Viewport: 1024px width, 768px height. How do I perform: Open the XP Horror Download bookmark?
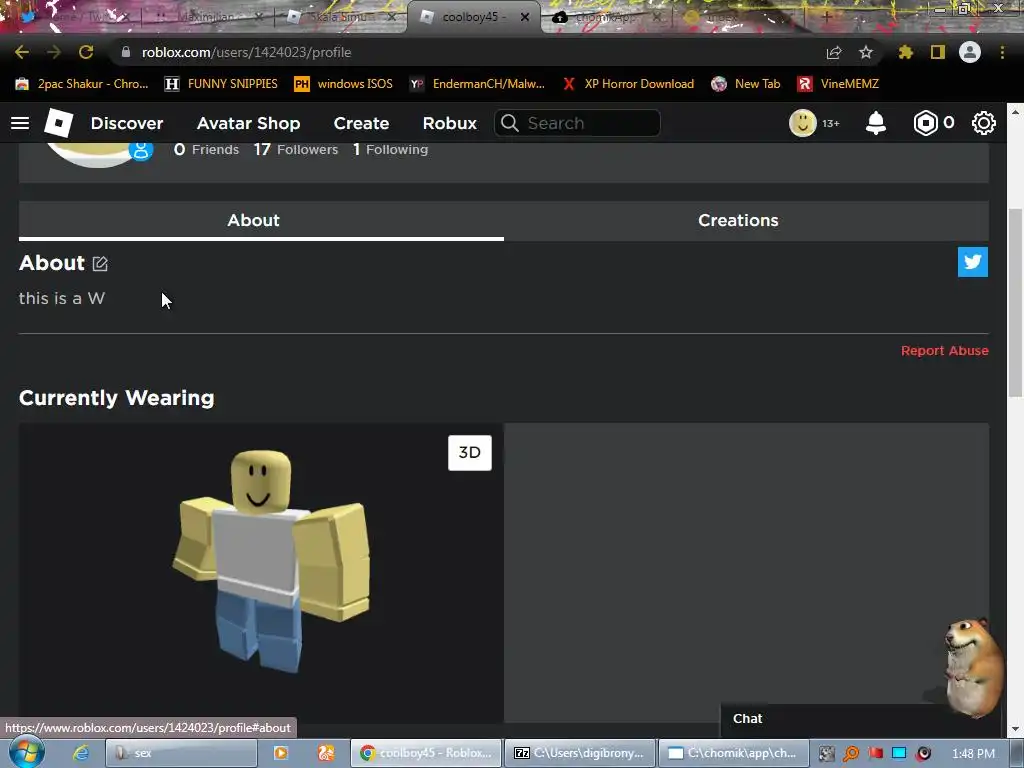628,84
